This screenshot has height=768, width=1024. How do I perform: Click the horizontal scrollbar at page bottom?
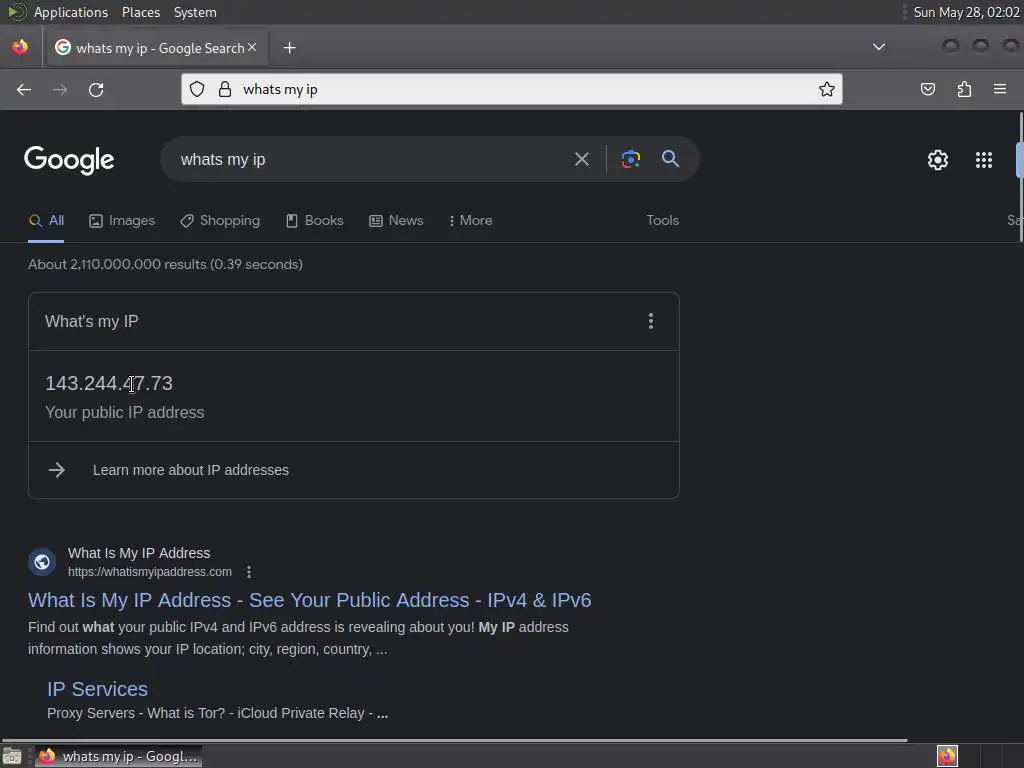(455, 740)
